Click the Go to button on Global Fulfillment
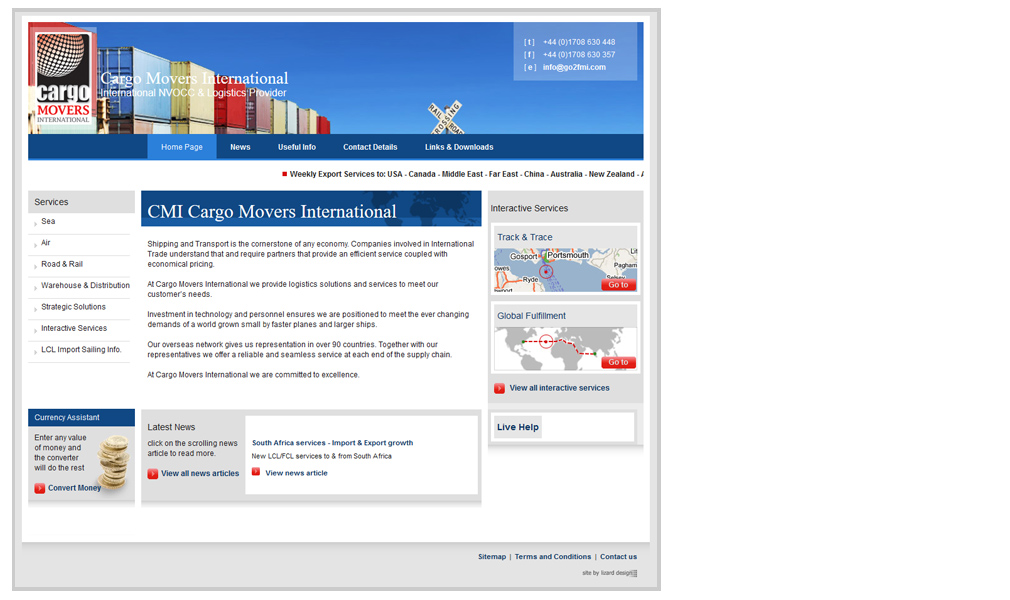The width and height of the screenshot is (1010, 600). (x=618, y=362)
